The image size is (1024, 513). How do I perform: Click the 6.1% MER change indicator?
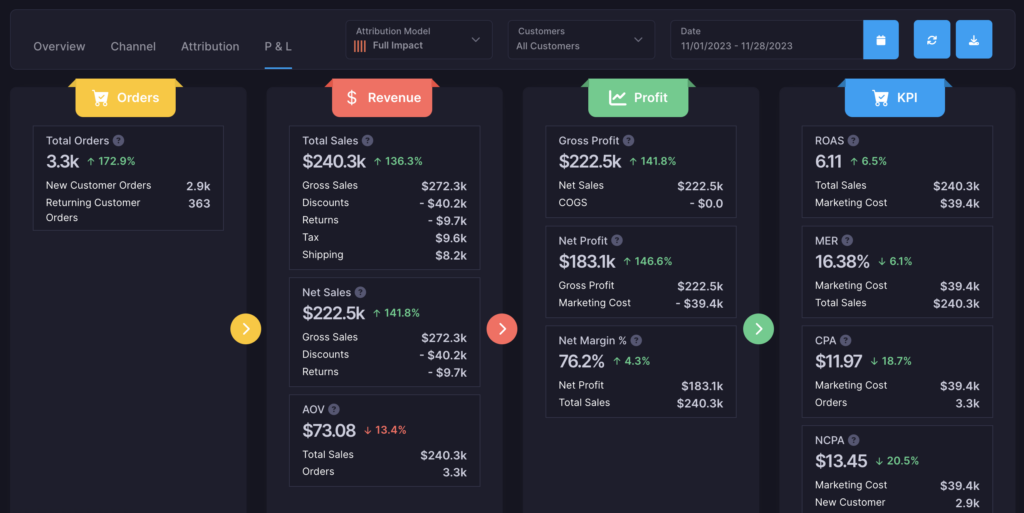point(895,261)
